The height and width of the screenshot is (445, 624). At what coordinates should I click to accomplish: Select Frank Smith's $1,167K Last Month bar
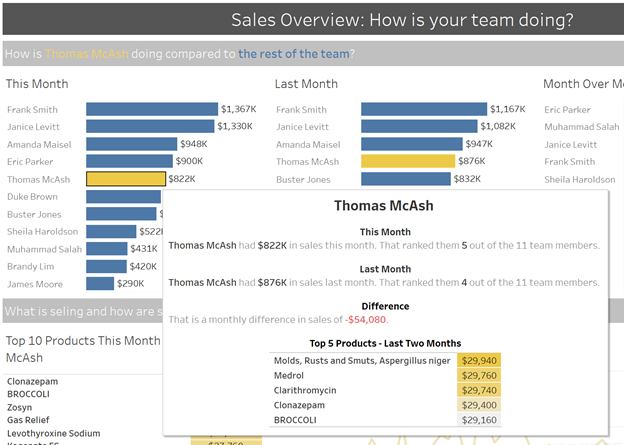coord(424,109)
